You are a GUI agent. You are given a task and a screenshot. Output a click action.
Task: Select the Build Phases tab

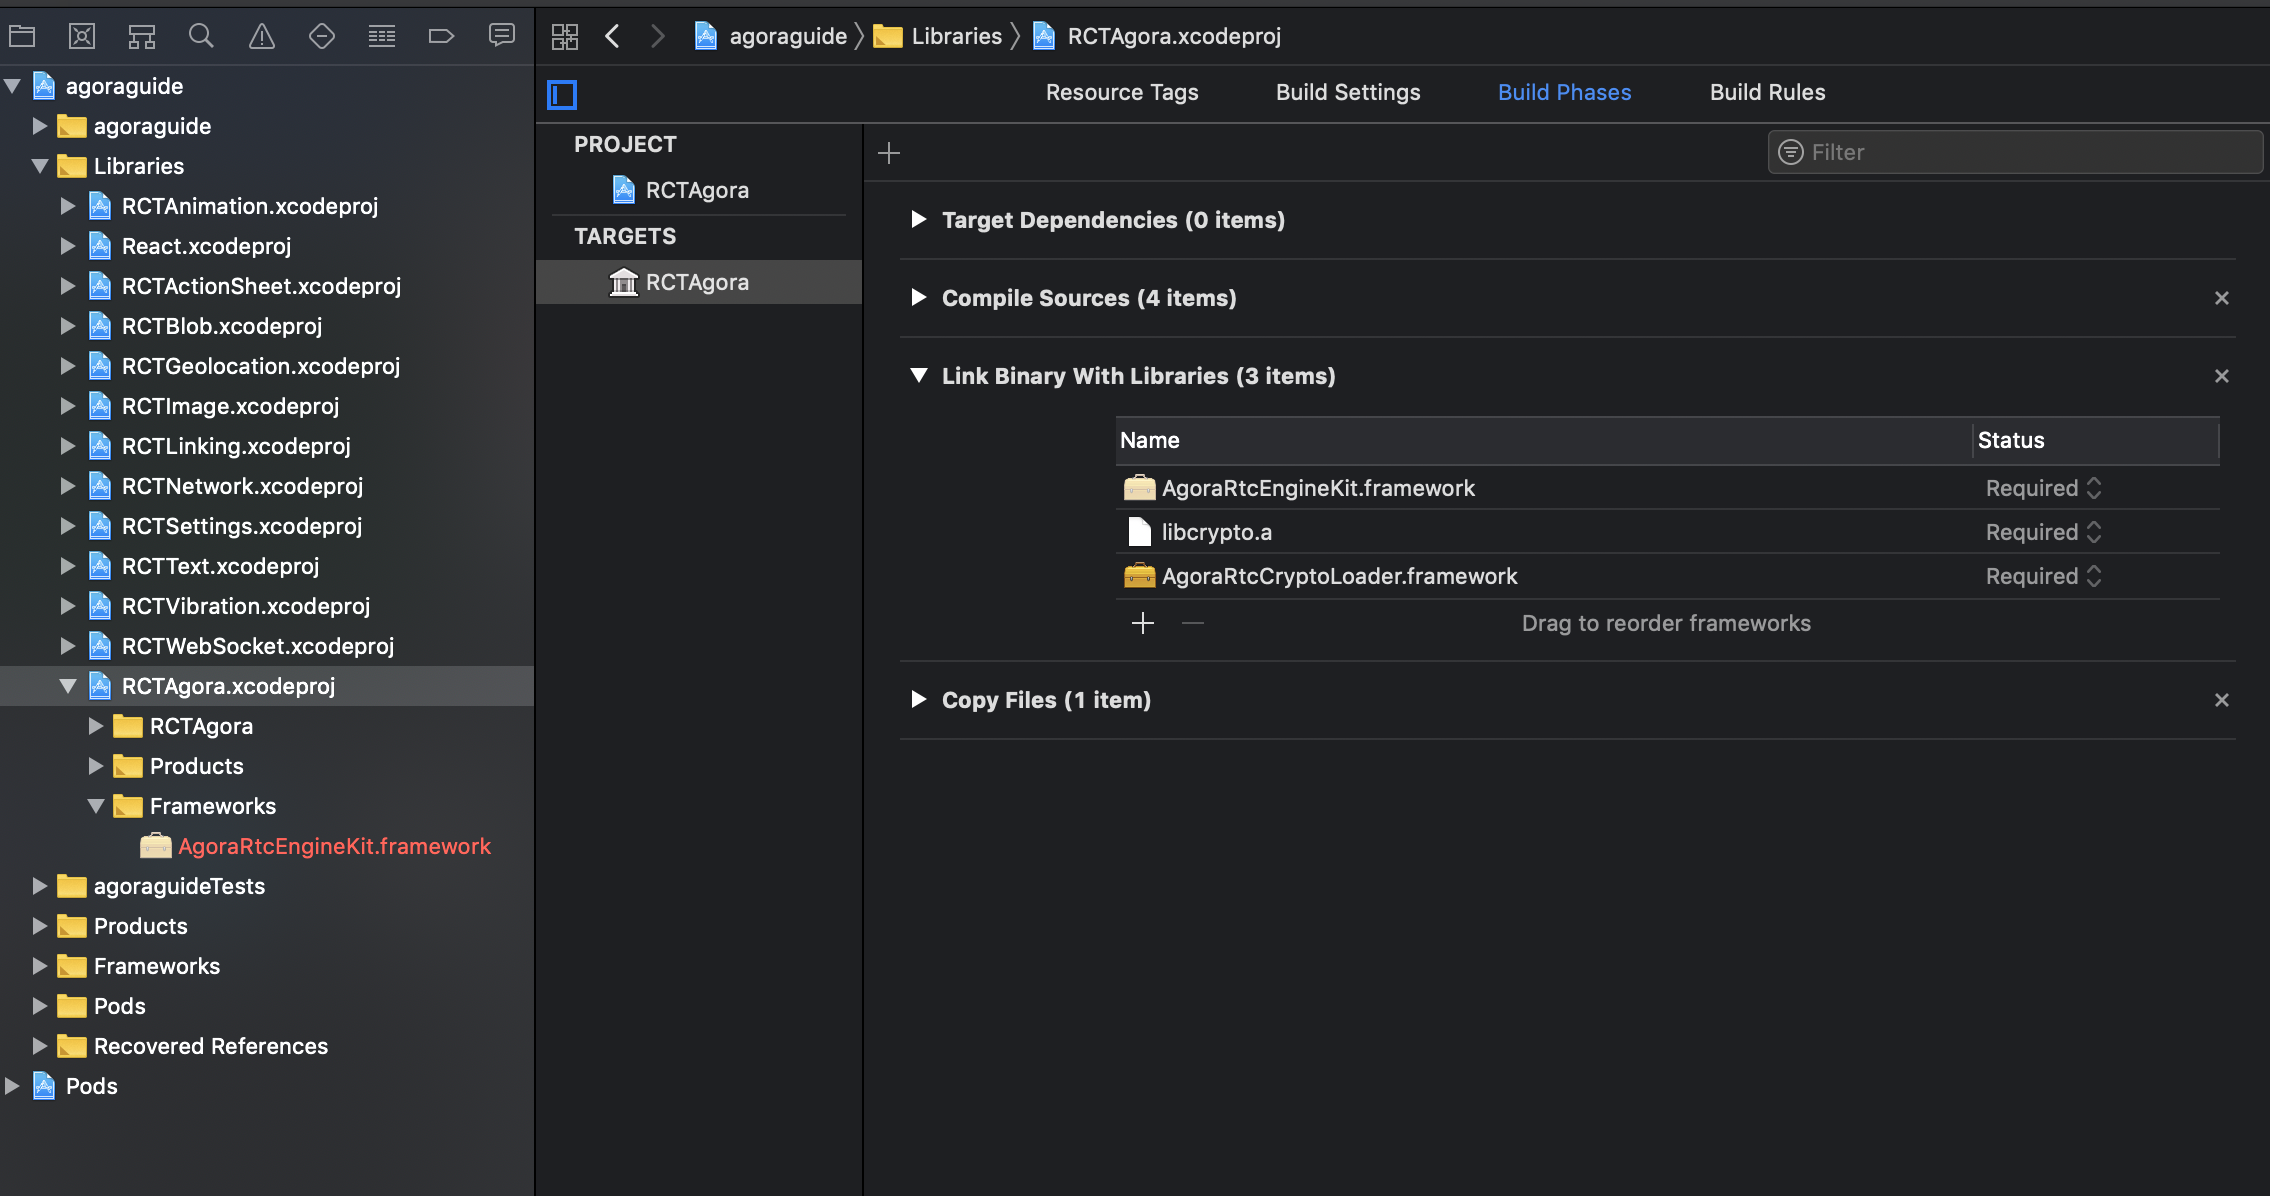point(1564,92)
